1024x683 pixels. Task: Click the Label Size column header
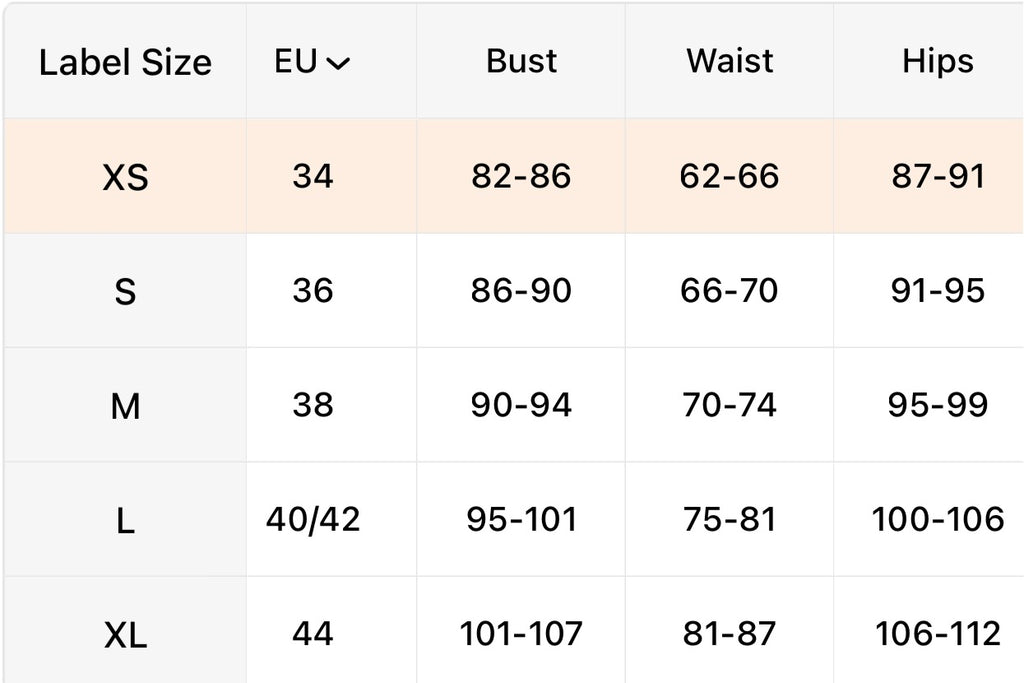pos(125,62)
